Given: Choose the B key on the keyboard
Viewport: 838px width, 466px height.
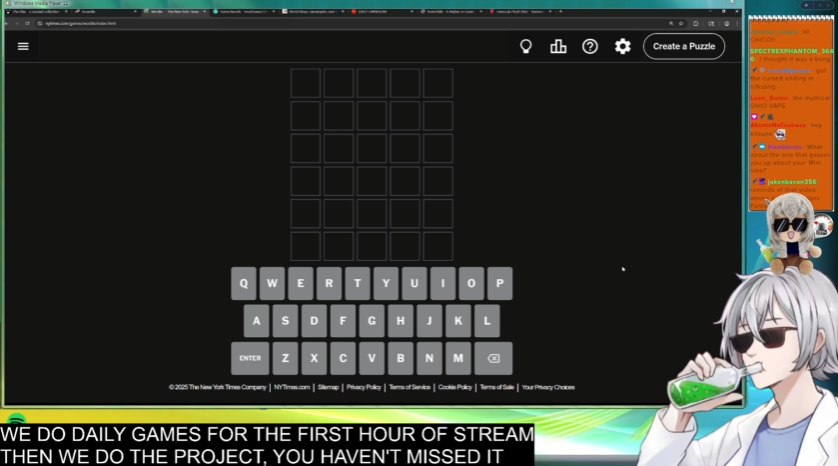Looking at the screenshot, I should (x=400, y=358).
